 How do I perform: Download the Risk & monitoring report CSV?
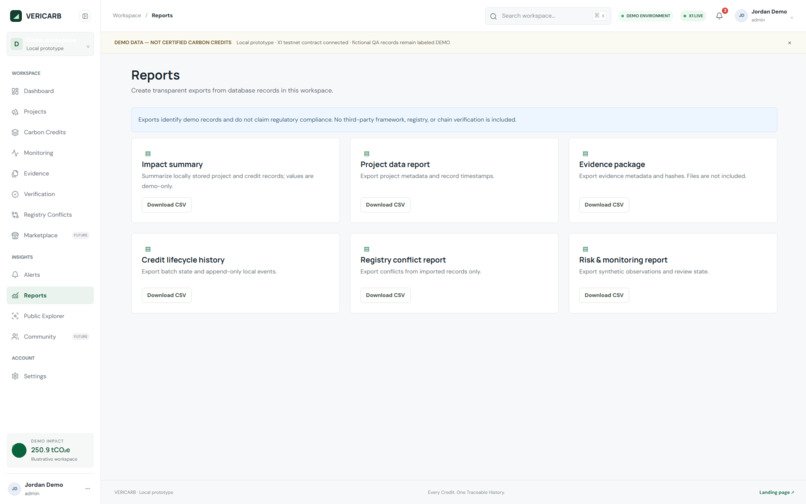pyautogui.click(x=604, y=295)
